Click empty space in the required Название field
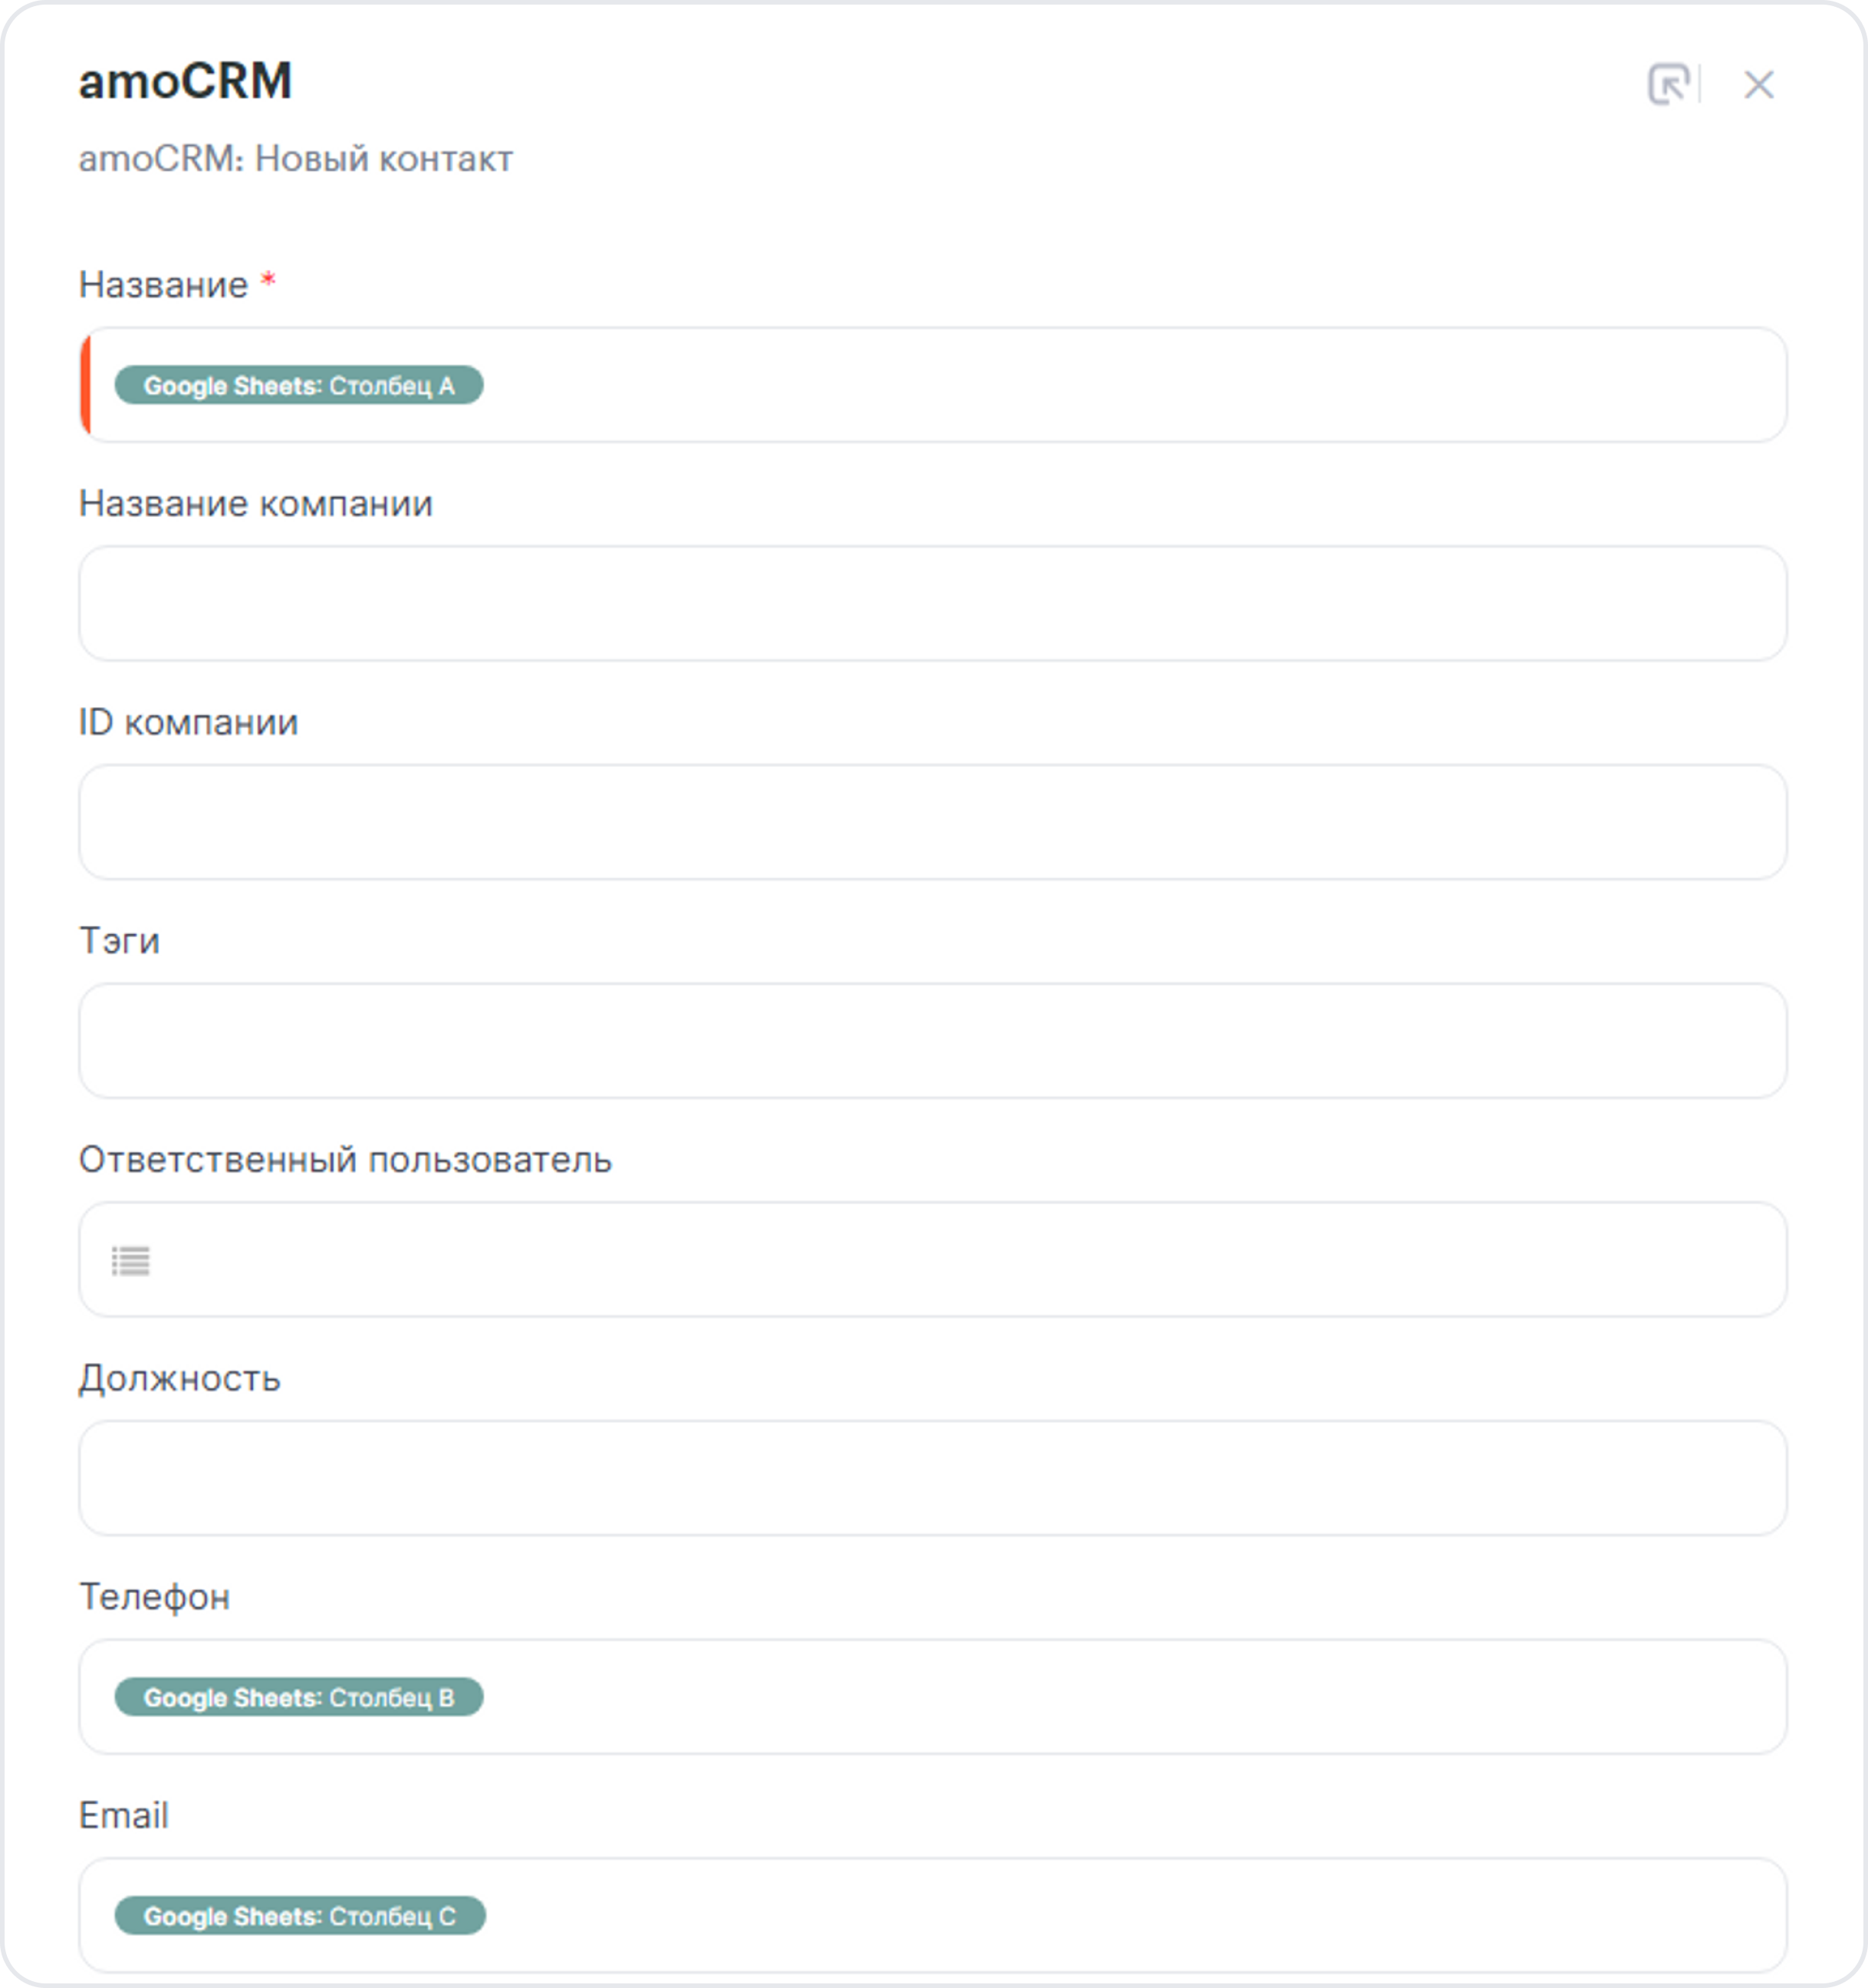The image size is (1868, 1988). [1130, 385]
